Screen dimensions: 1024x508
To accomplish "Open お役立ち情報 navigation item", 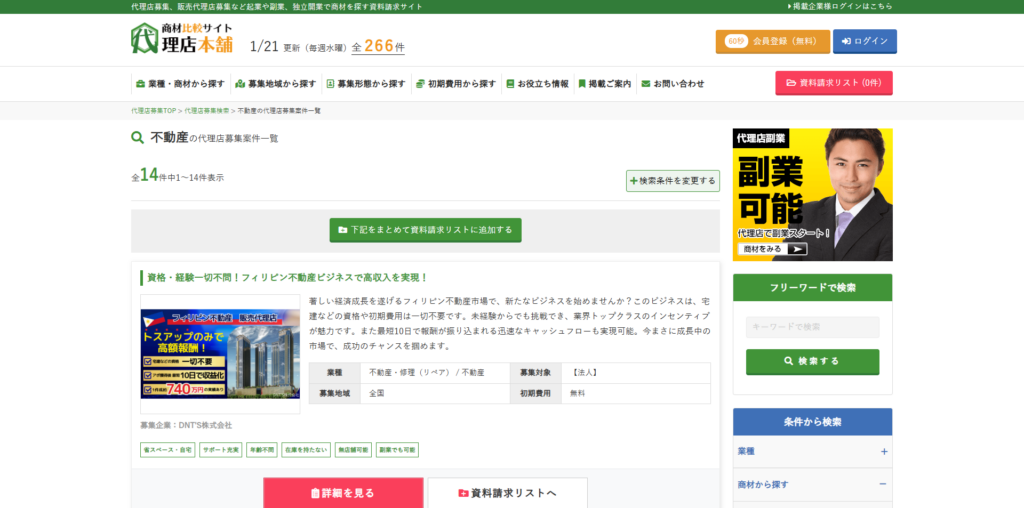I will coord(537,83).
